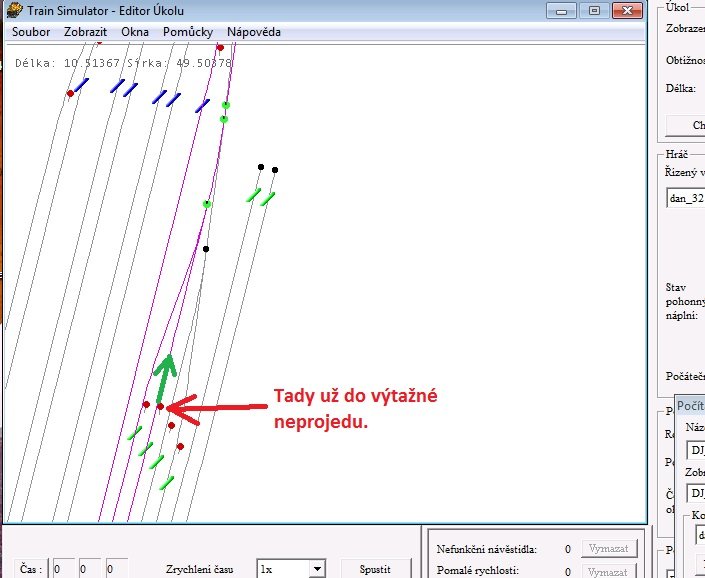Click the Train Simulator title bar icon
Screen dimensions: 705x578
(14, 10)
